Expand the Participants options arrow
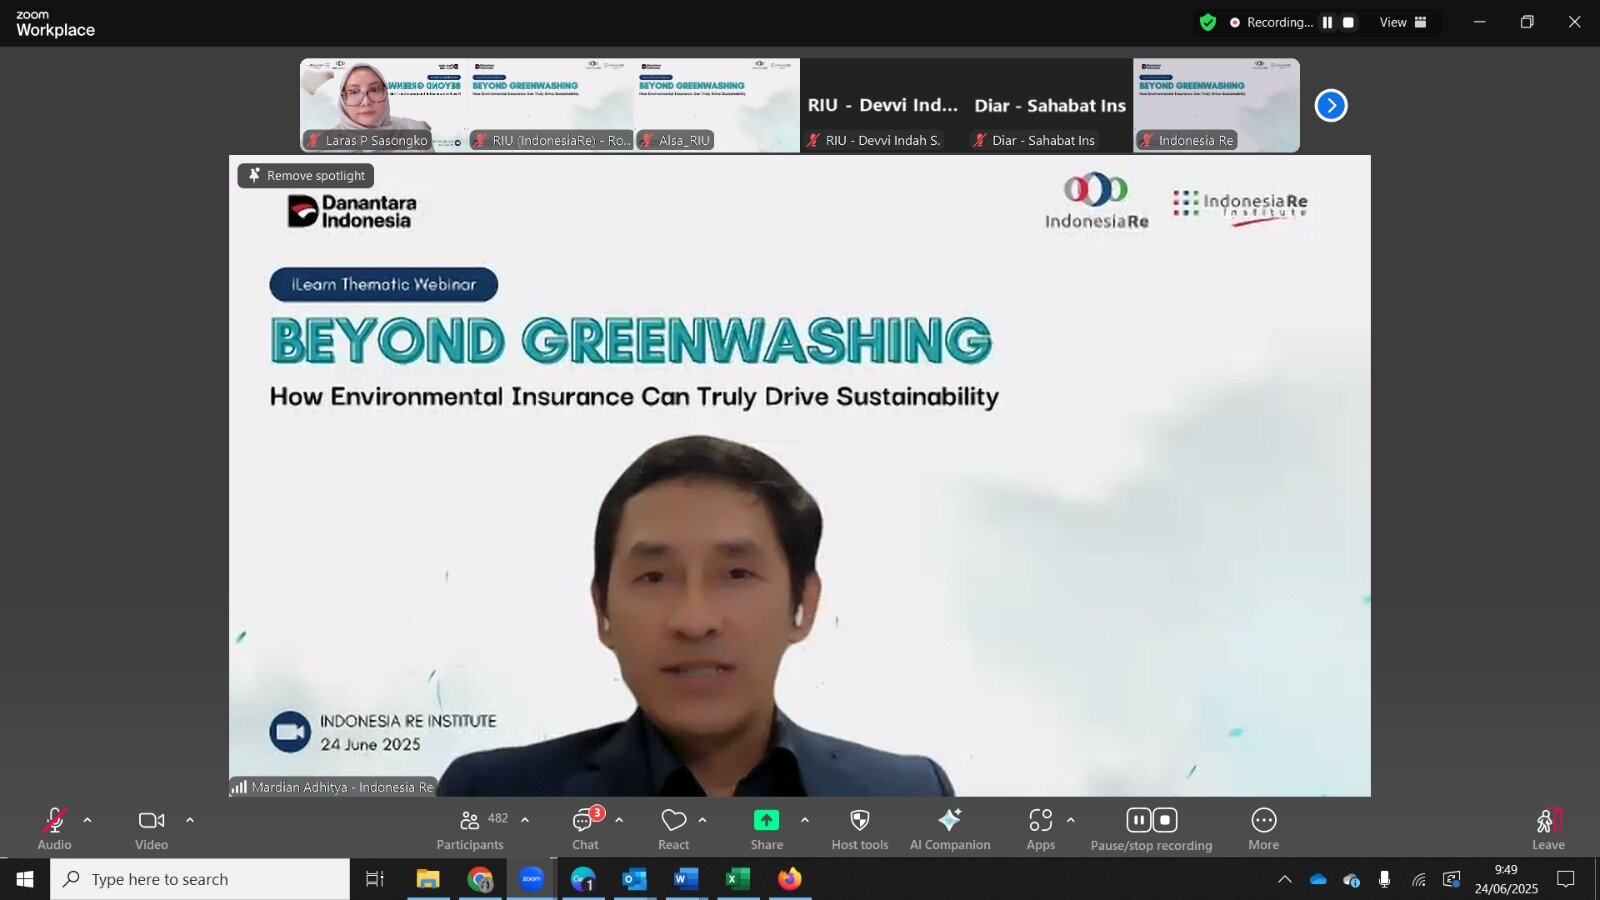Viewport: 1600px width, 900px height. (525, 820)
